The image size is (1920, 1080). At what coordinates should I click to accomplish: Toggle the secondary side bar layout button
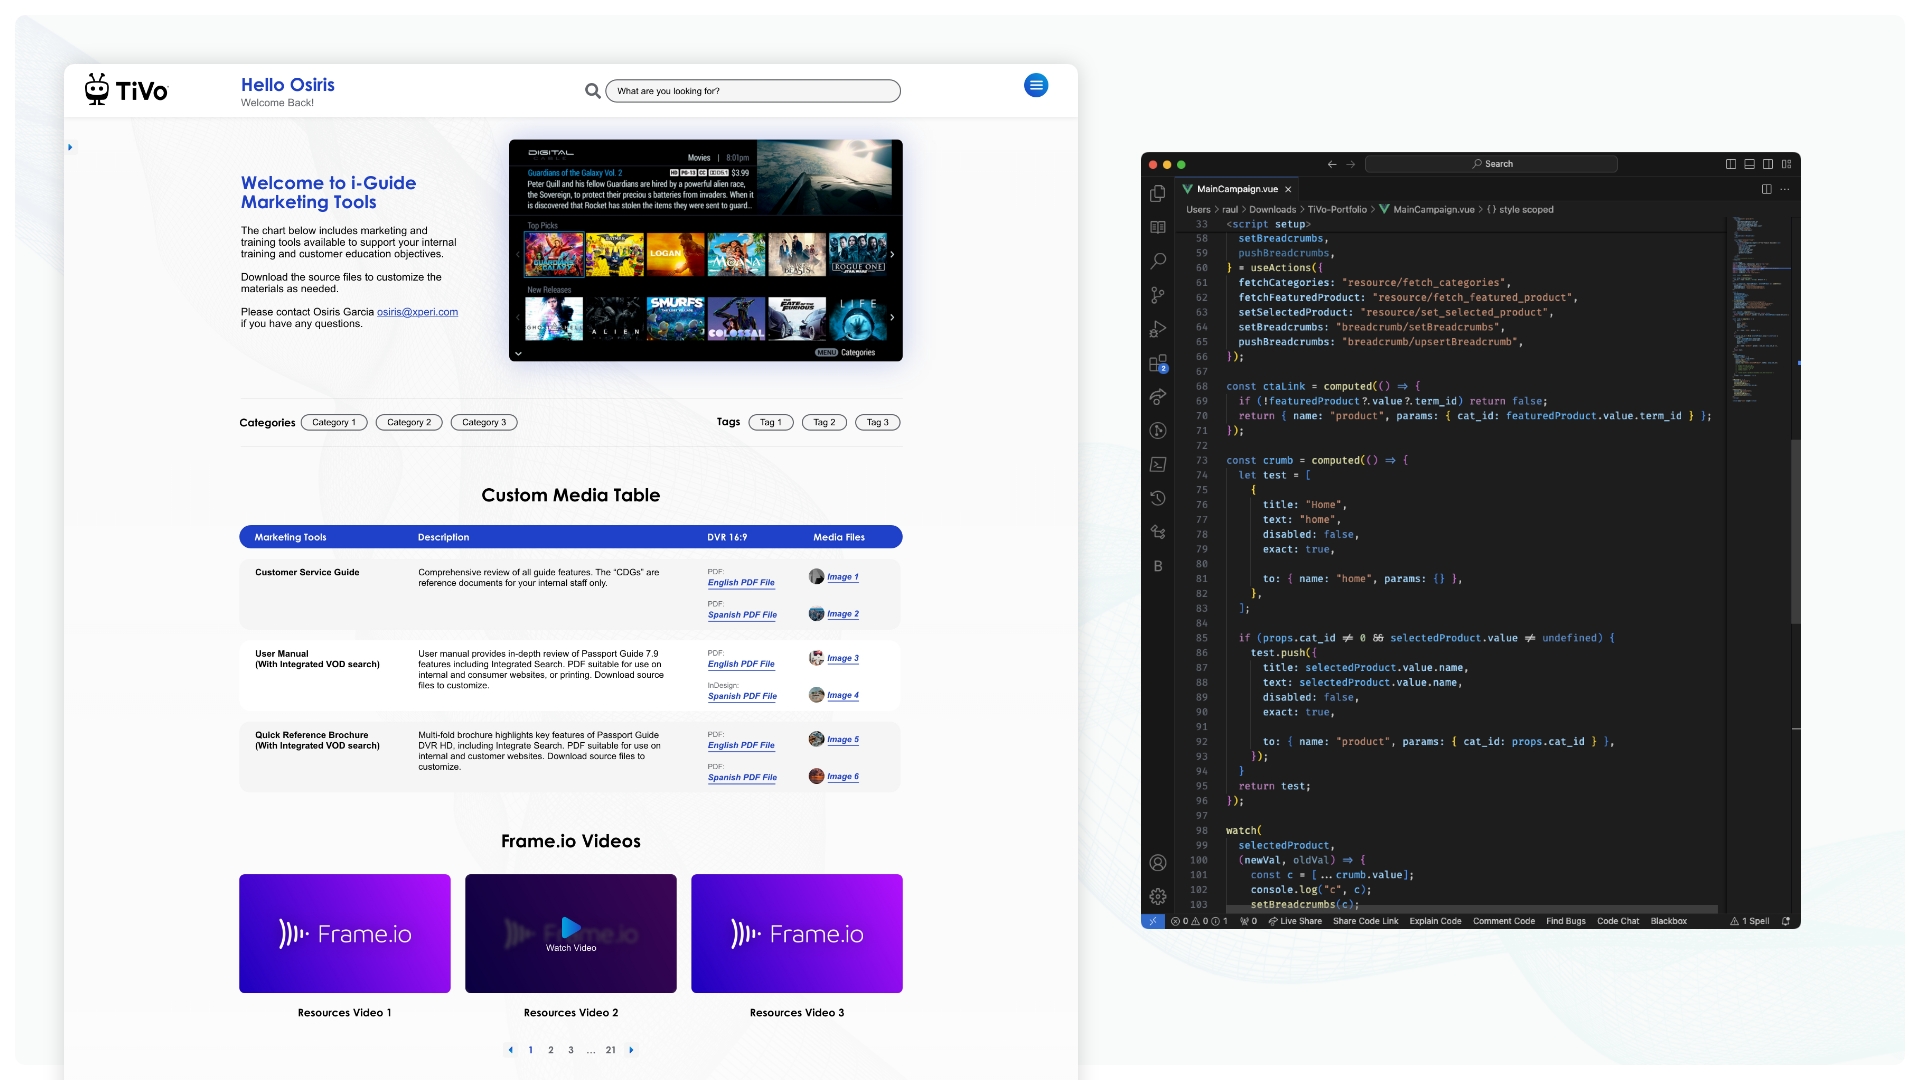point(1768,164)
